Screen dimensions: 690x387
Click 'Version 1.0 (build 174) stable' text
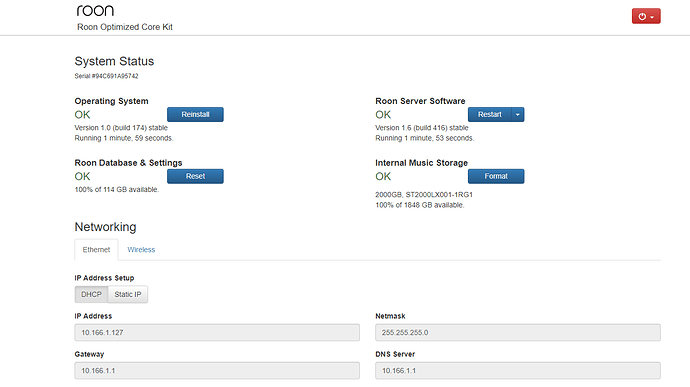121,128
